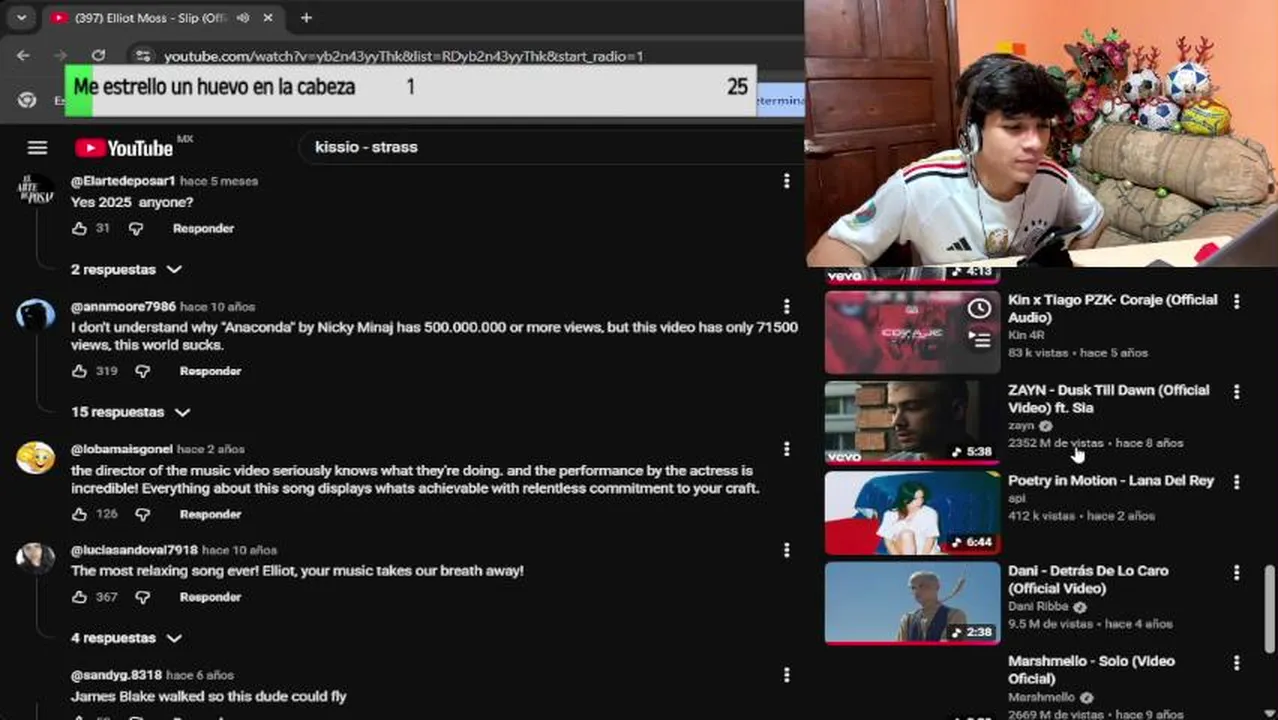Like the comment by @annmoore7986
The width and height of the screenshot is (1278, 720).
79,371
